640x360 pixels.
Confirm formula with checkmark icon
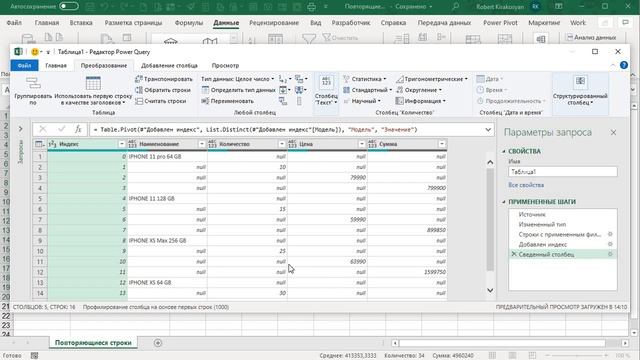[x=61, y=129]
